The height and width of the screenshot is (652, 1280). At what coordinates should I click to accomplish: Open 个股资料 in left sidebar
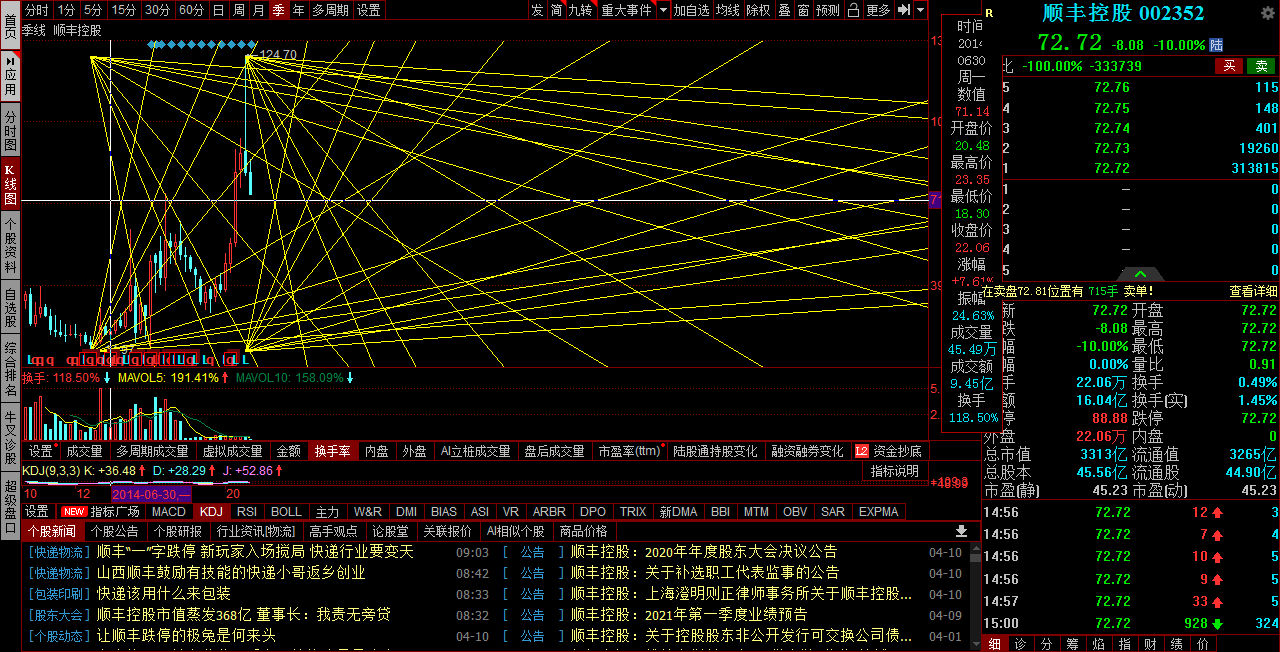coord(10,247)
